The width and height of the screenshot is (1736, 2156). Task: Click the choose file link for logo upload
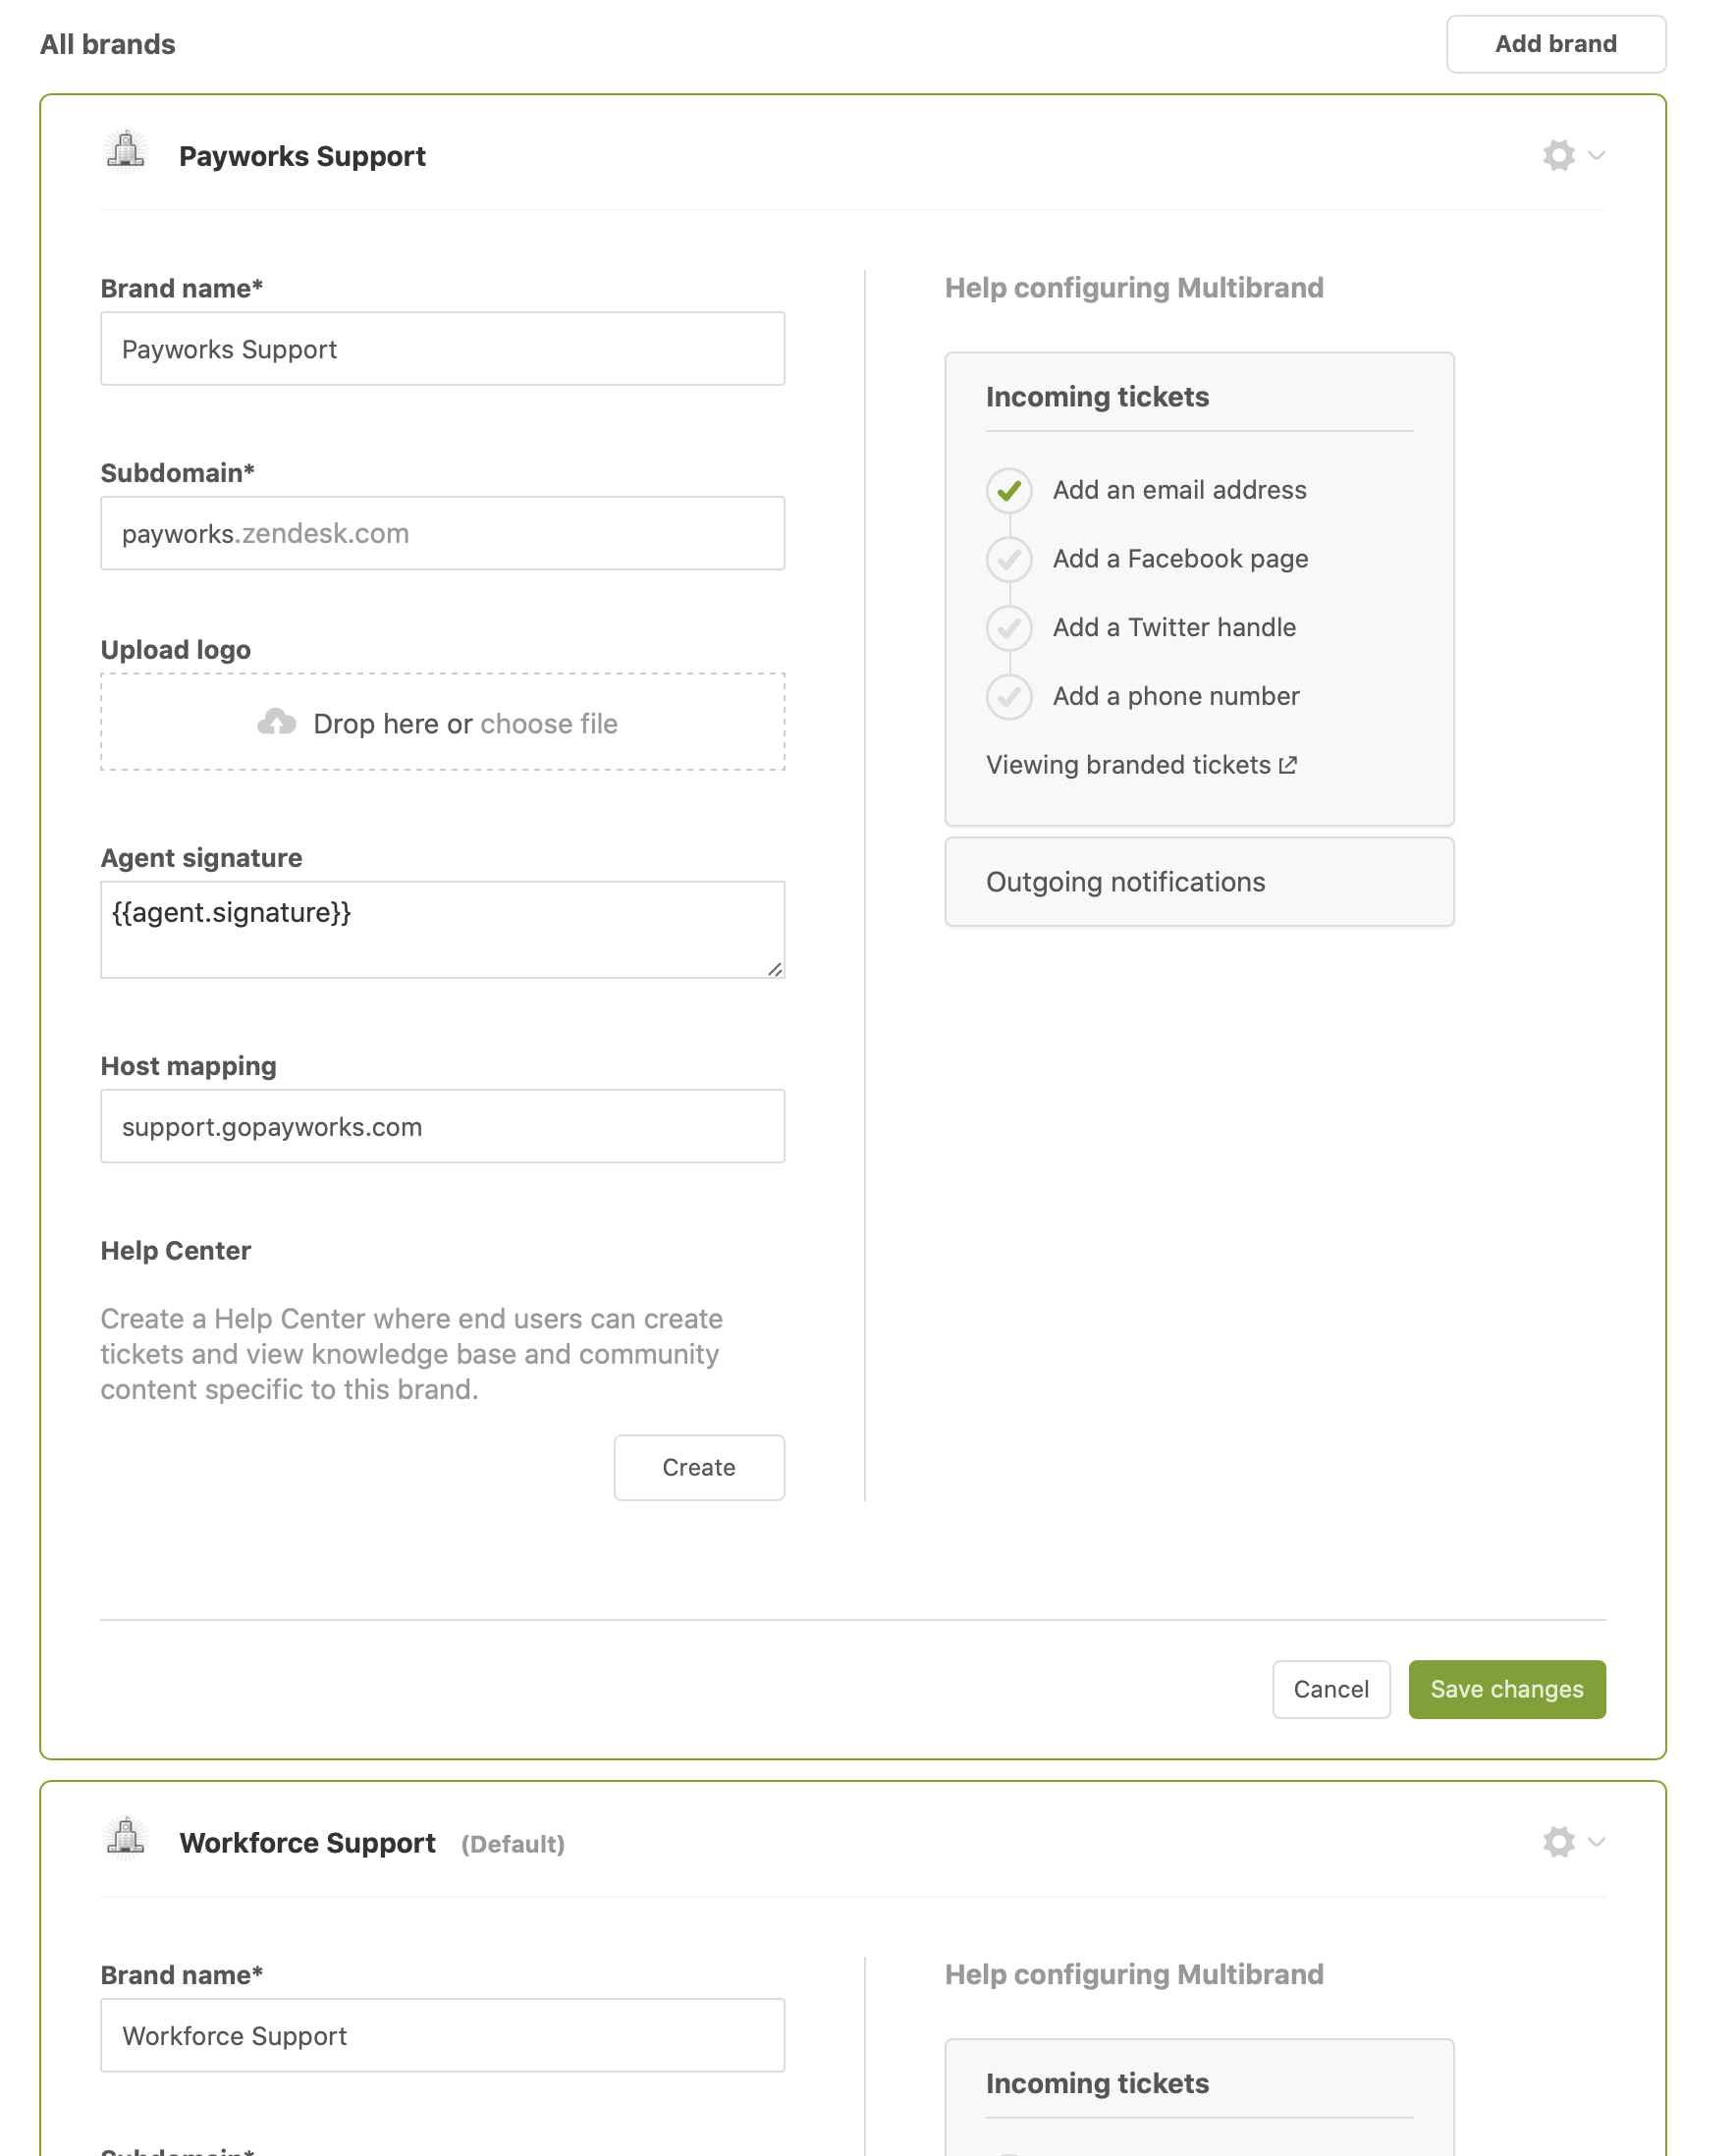pyautogui.click(x=549, y=723)
